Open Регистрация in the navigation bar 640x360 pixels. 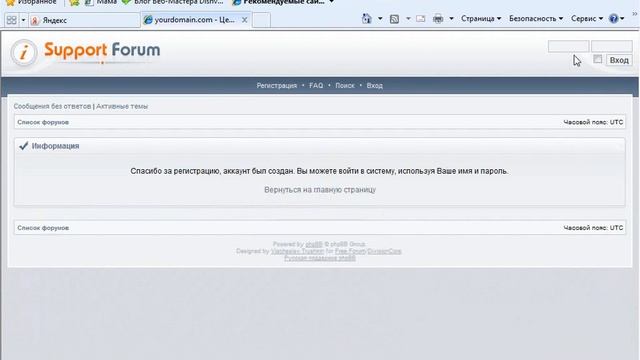click(277, 86)
